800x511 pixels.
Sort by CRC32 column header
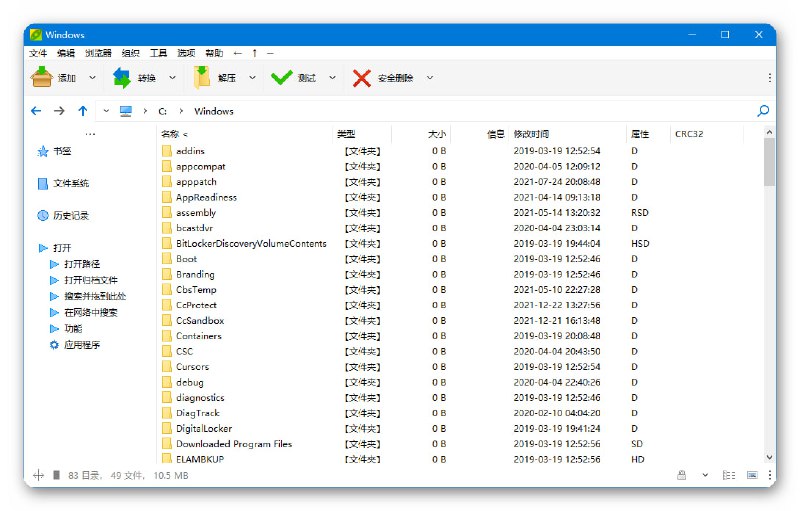point(707,134)
